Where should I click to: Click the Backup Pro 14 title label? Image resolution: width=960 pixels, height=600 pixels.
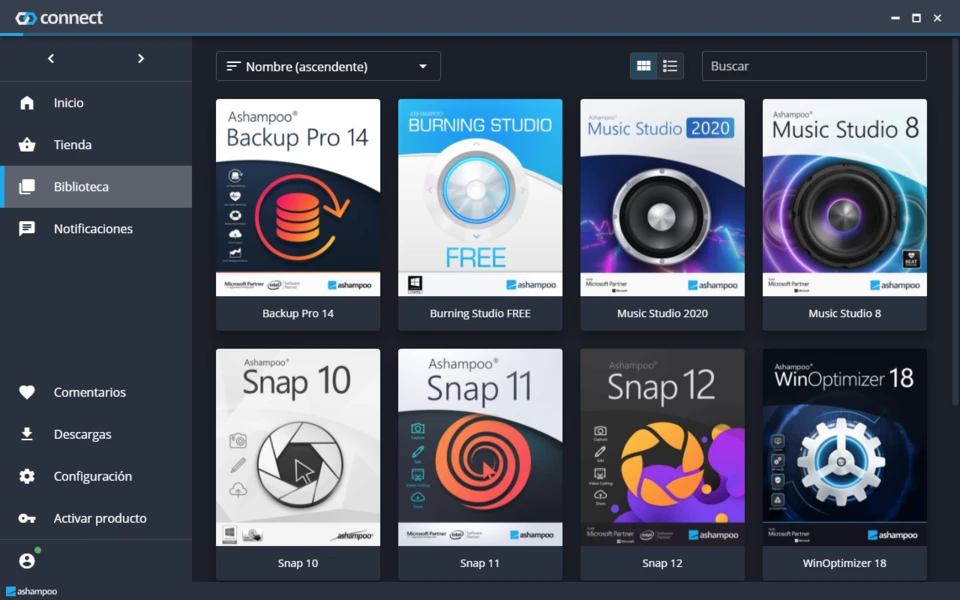[298, 313]
